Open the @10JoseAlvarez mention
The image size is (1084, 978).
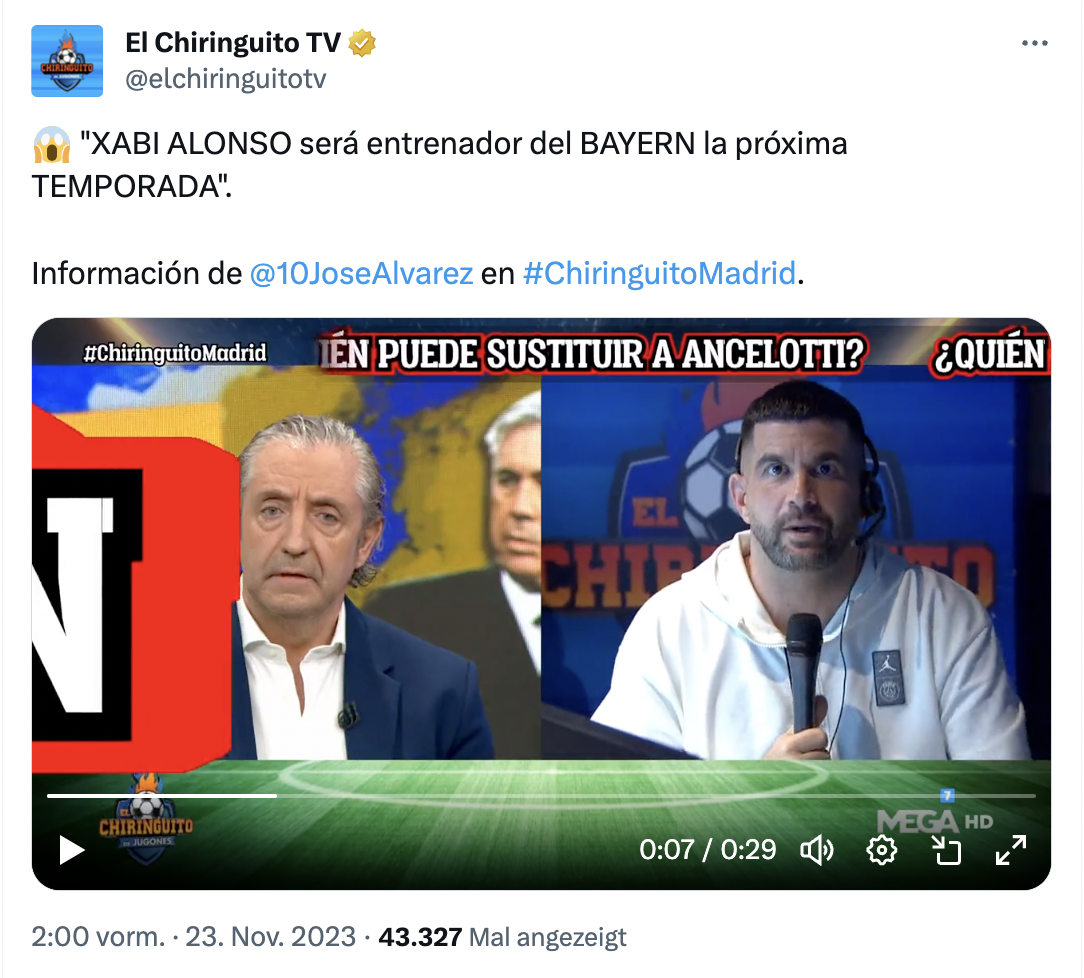pos(361,274)
